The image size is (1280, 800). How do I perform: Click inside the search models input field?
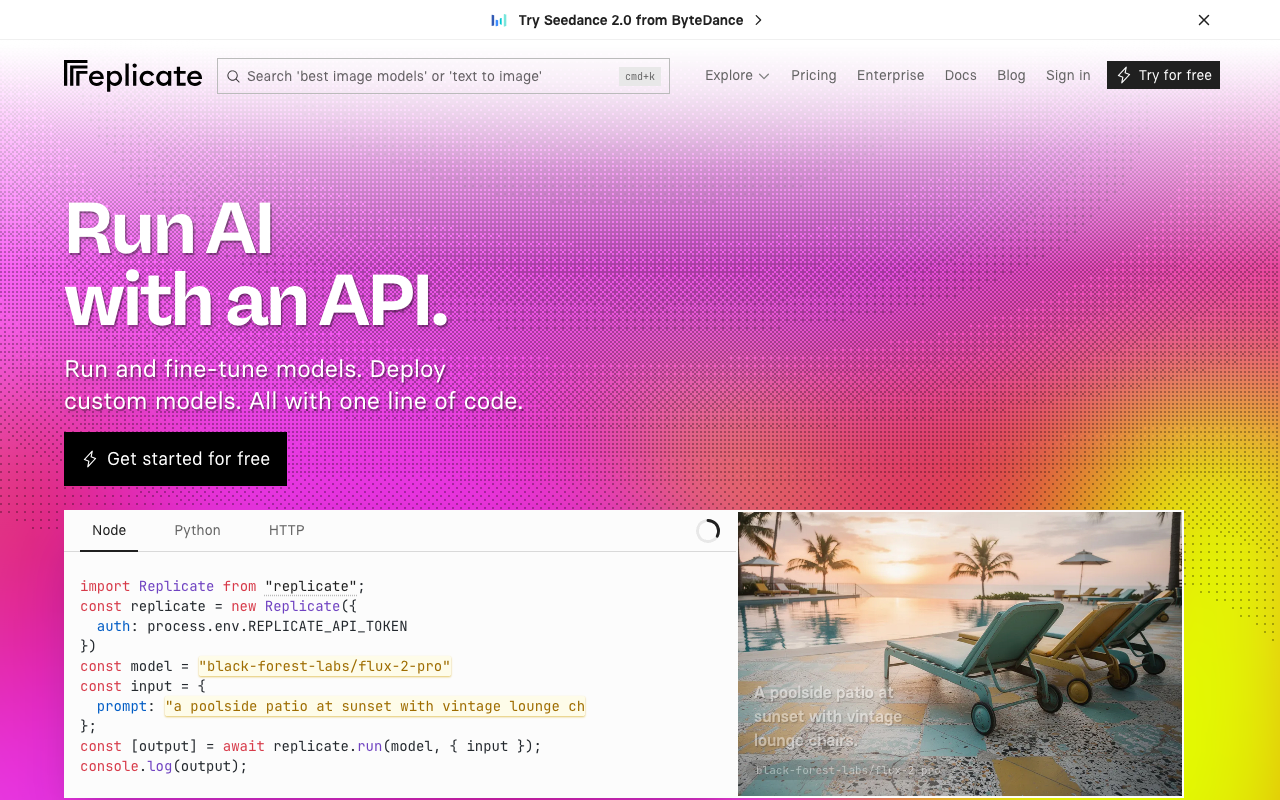point(430,76)
